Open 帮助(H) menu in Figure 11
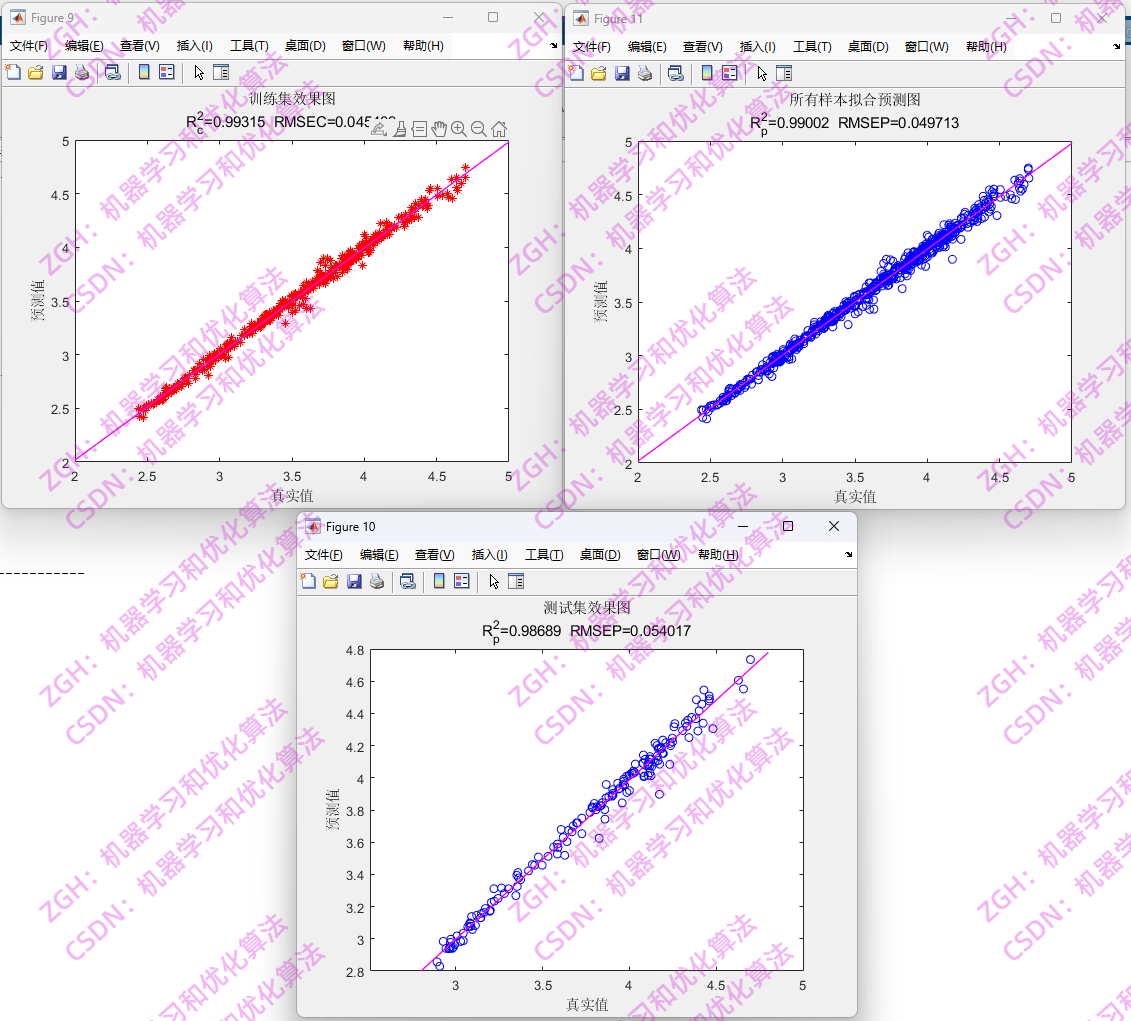The height and width of the screenshot is (1021, 1131). 986,46
